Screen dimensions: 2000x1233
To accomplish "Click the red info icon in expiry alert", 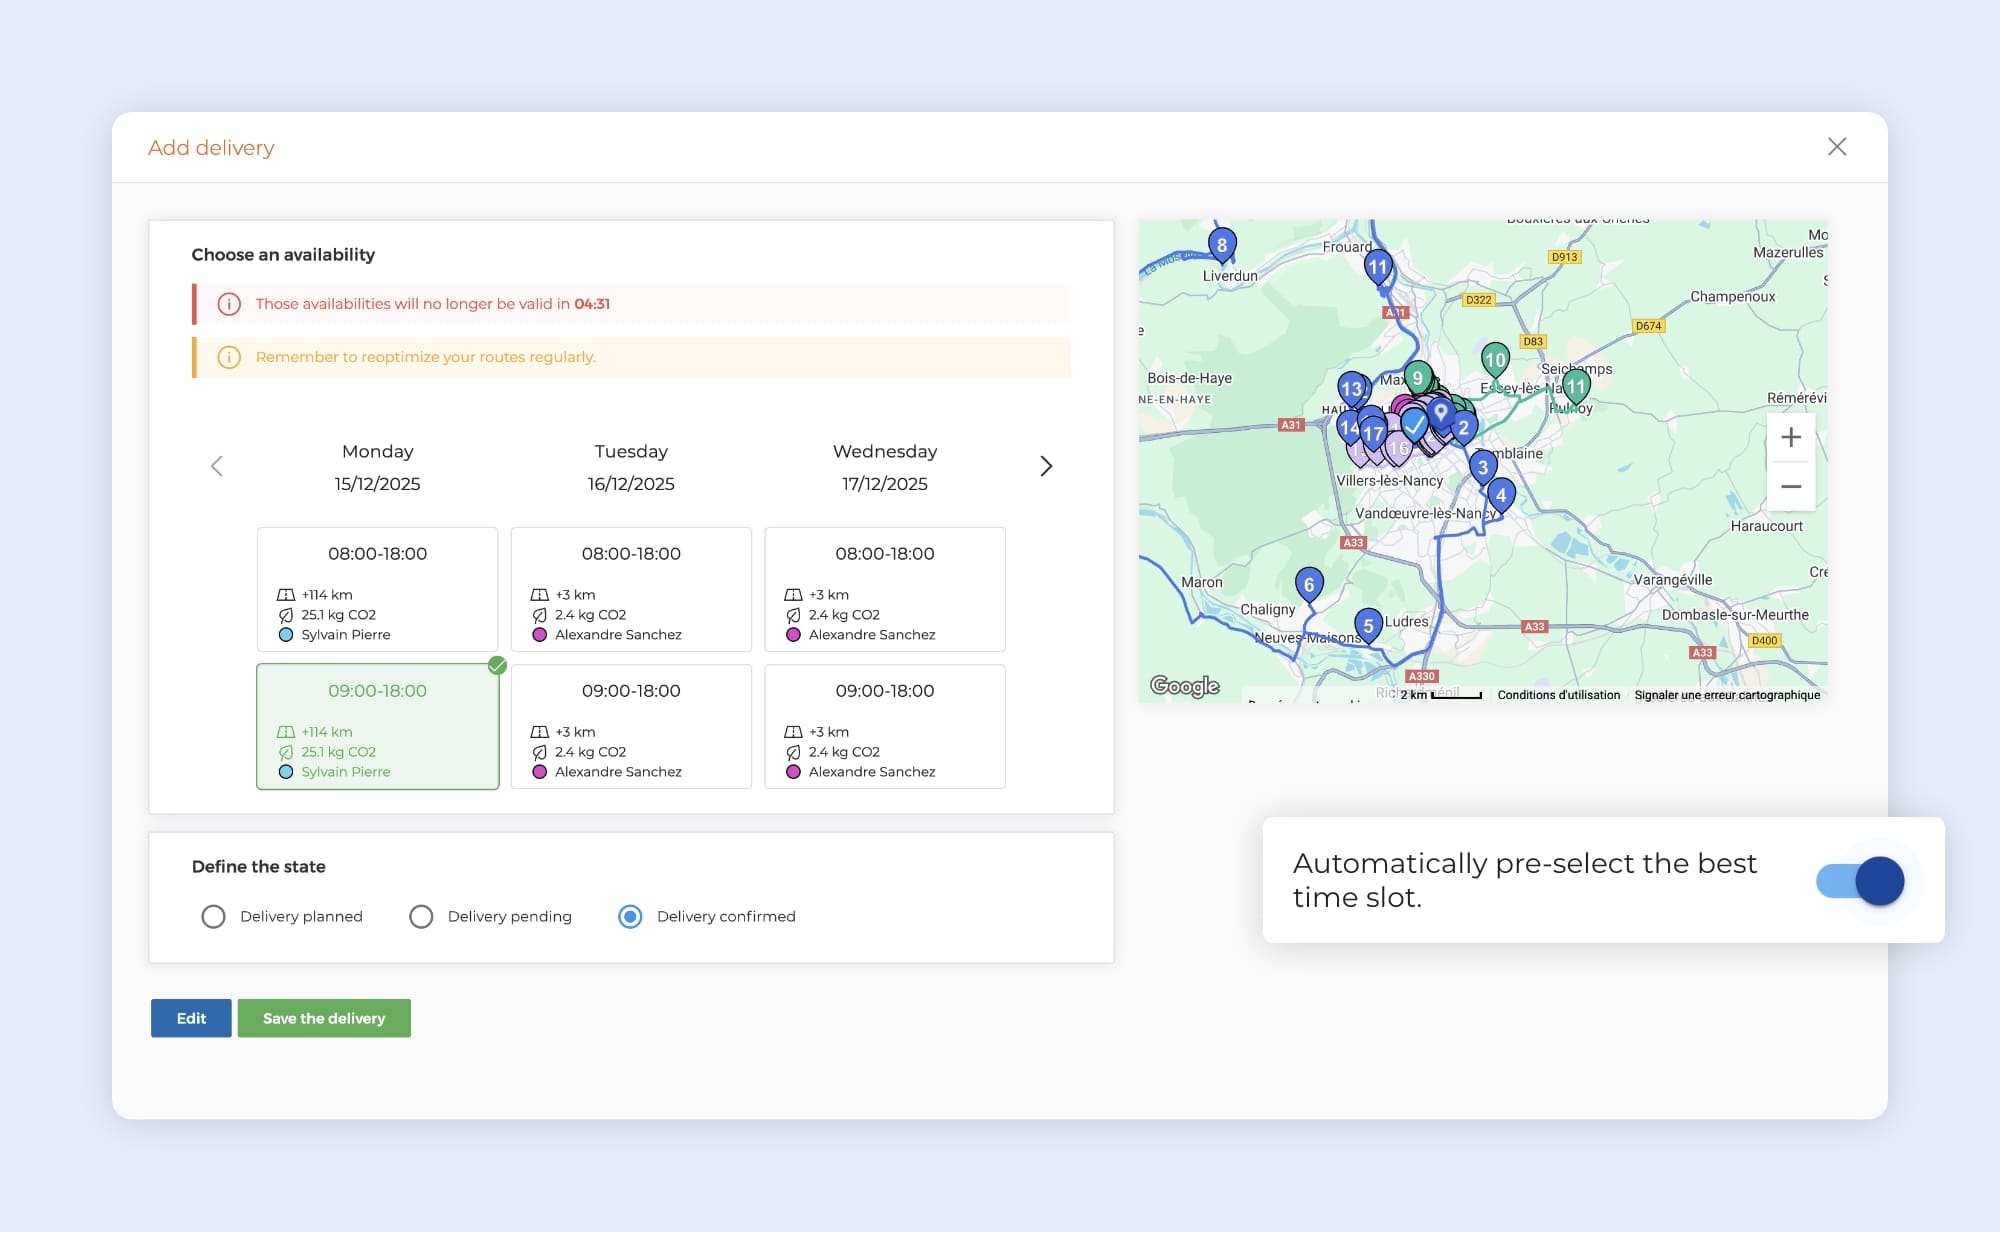I will (229, 304).
